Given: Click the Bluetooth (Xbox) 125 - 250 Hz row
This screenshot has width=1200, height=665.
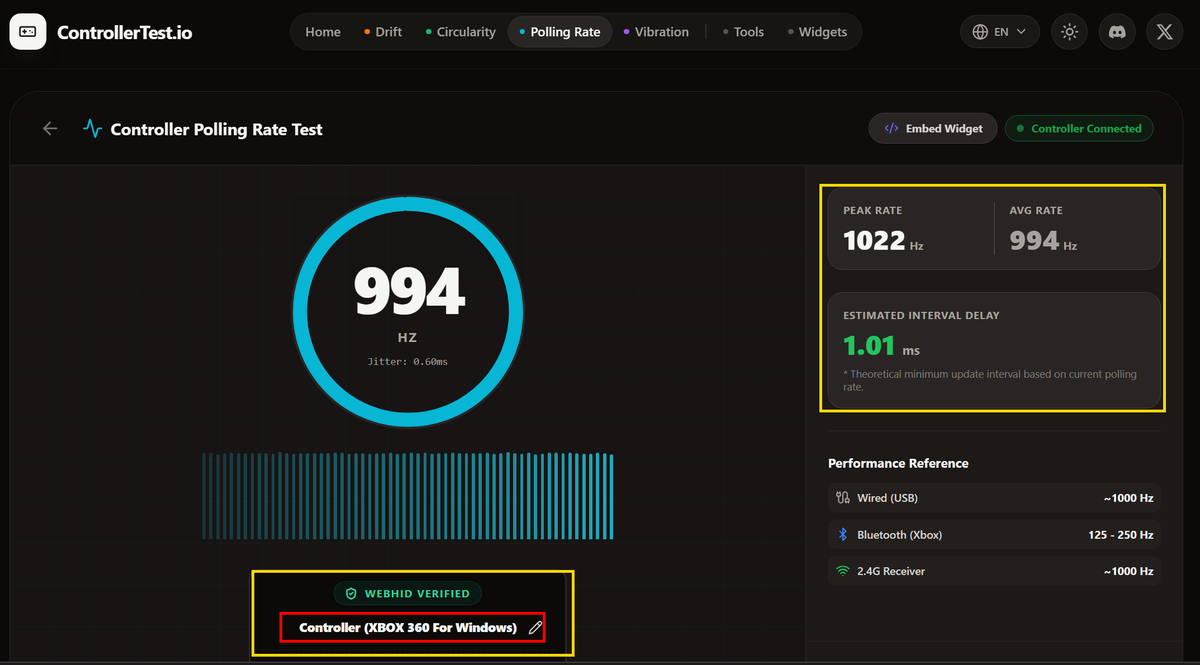Looking at the screenshot, I should coord(994,535).
